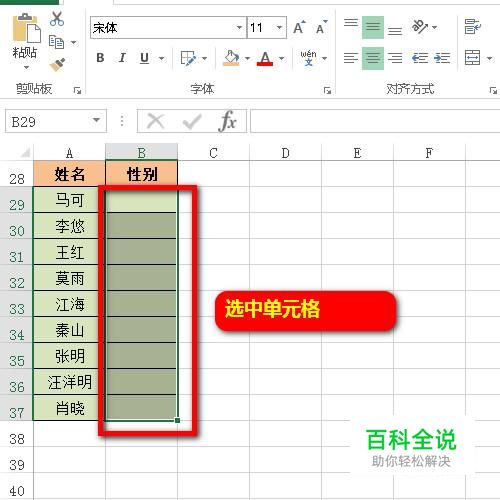Select column B header

pyautogui.click(x=141, y=153)
